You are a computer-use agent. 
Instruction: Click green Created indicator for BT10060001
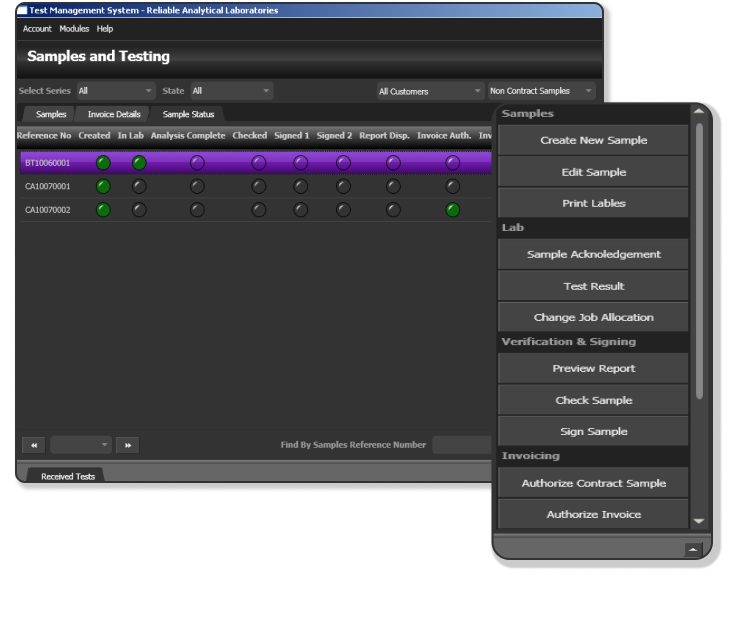pos(103,163)
